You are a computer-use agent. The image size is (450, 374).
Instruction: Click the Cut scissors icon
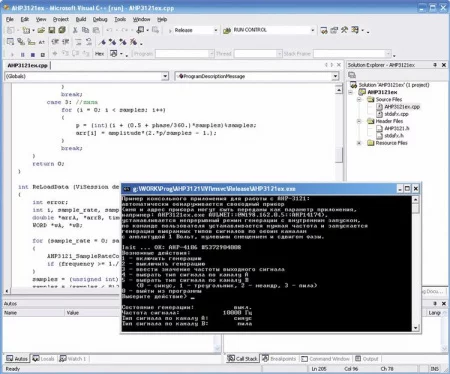(75, 30)
